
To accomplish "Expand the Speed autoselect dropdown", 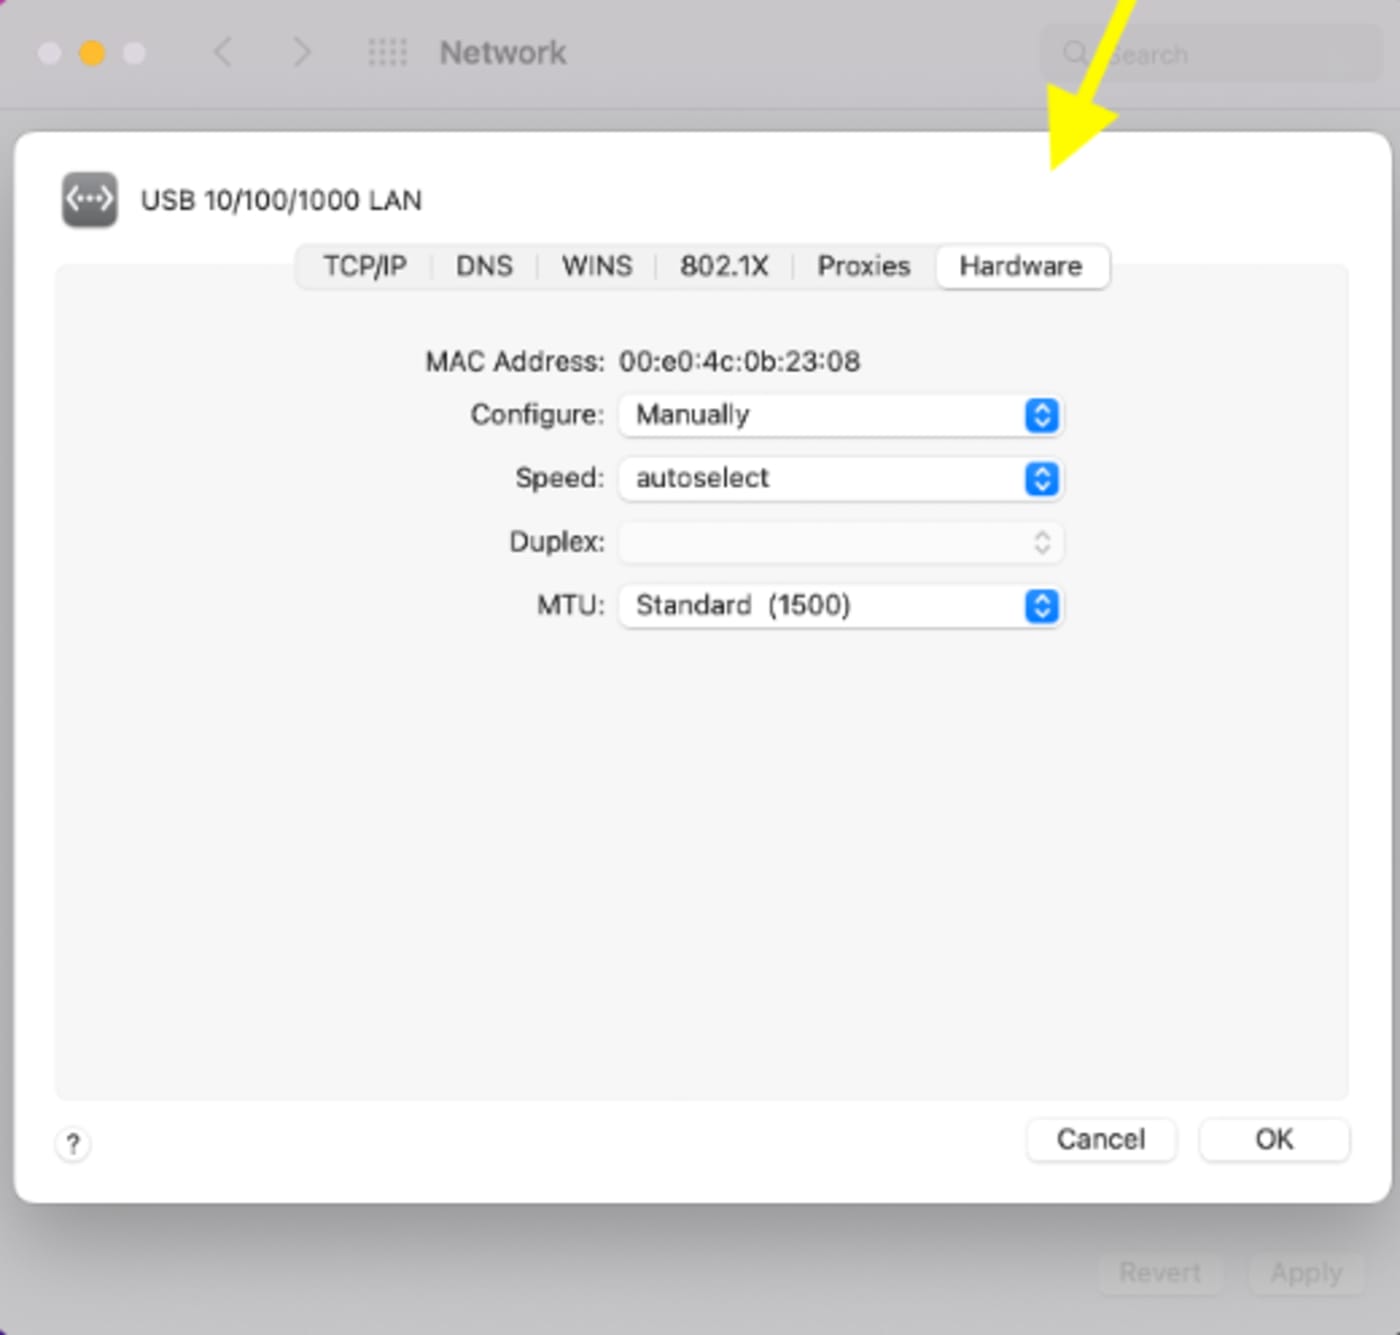I will click(x=840, y=479).
